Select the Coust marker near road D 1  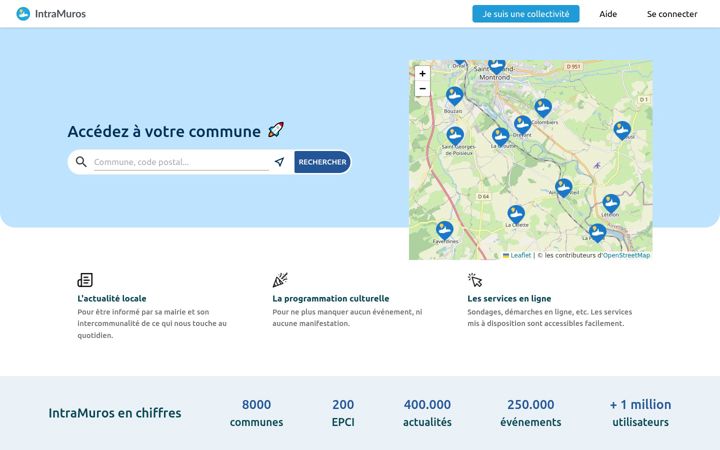pyautogui.click(x=622, y=131)
